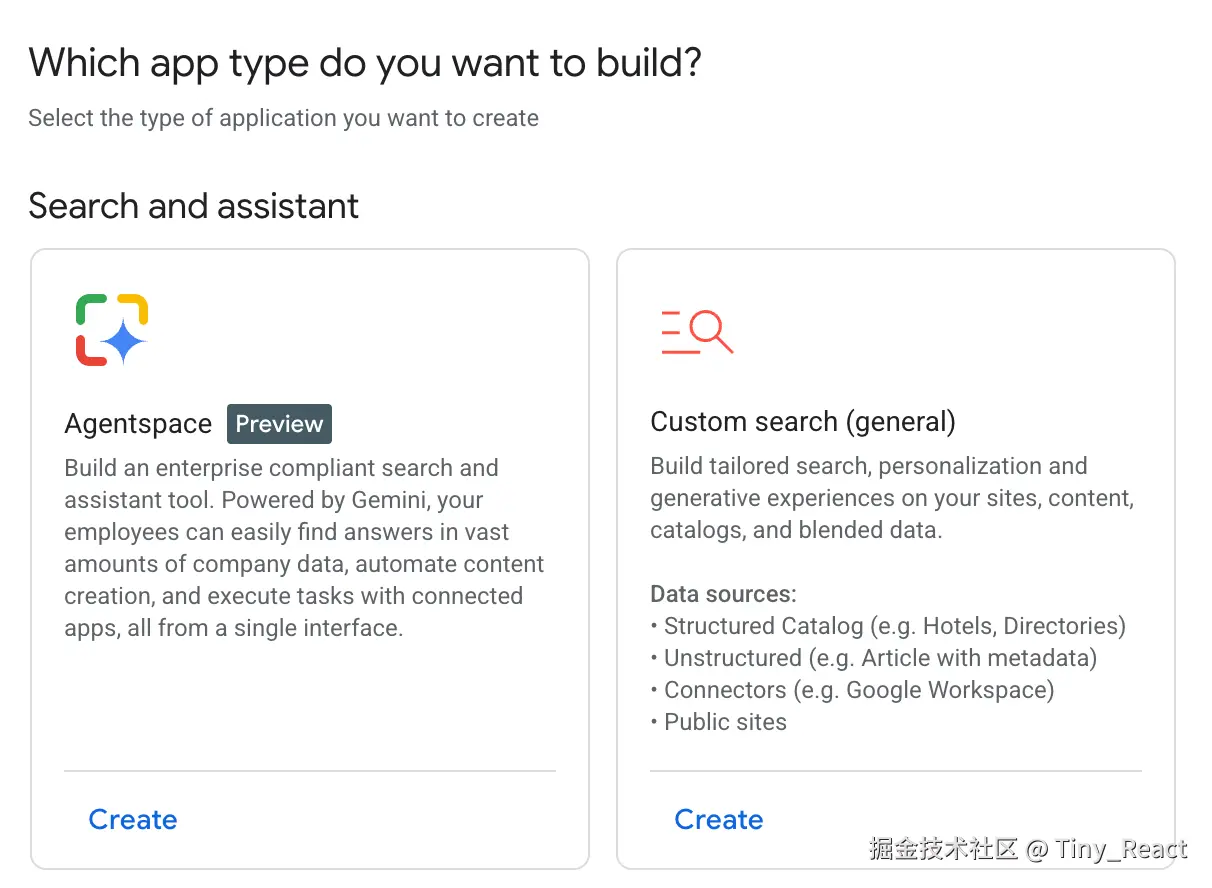Click the Preview badge beside Agentspace
This screenshot has width=1212, height=888.
[x=279, y=424]
